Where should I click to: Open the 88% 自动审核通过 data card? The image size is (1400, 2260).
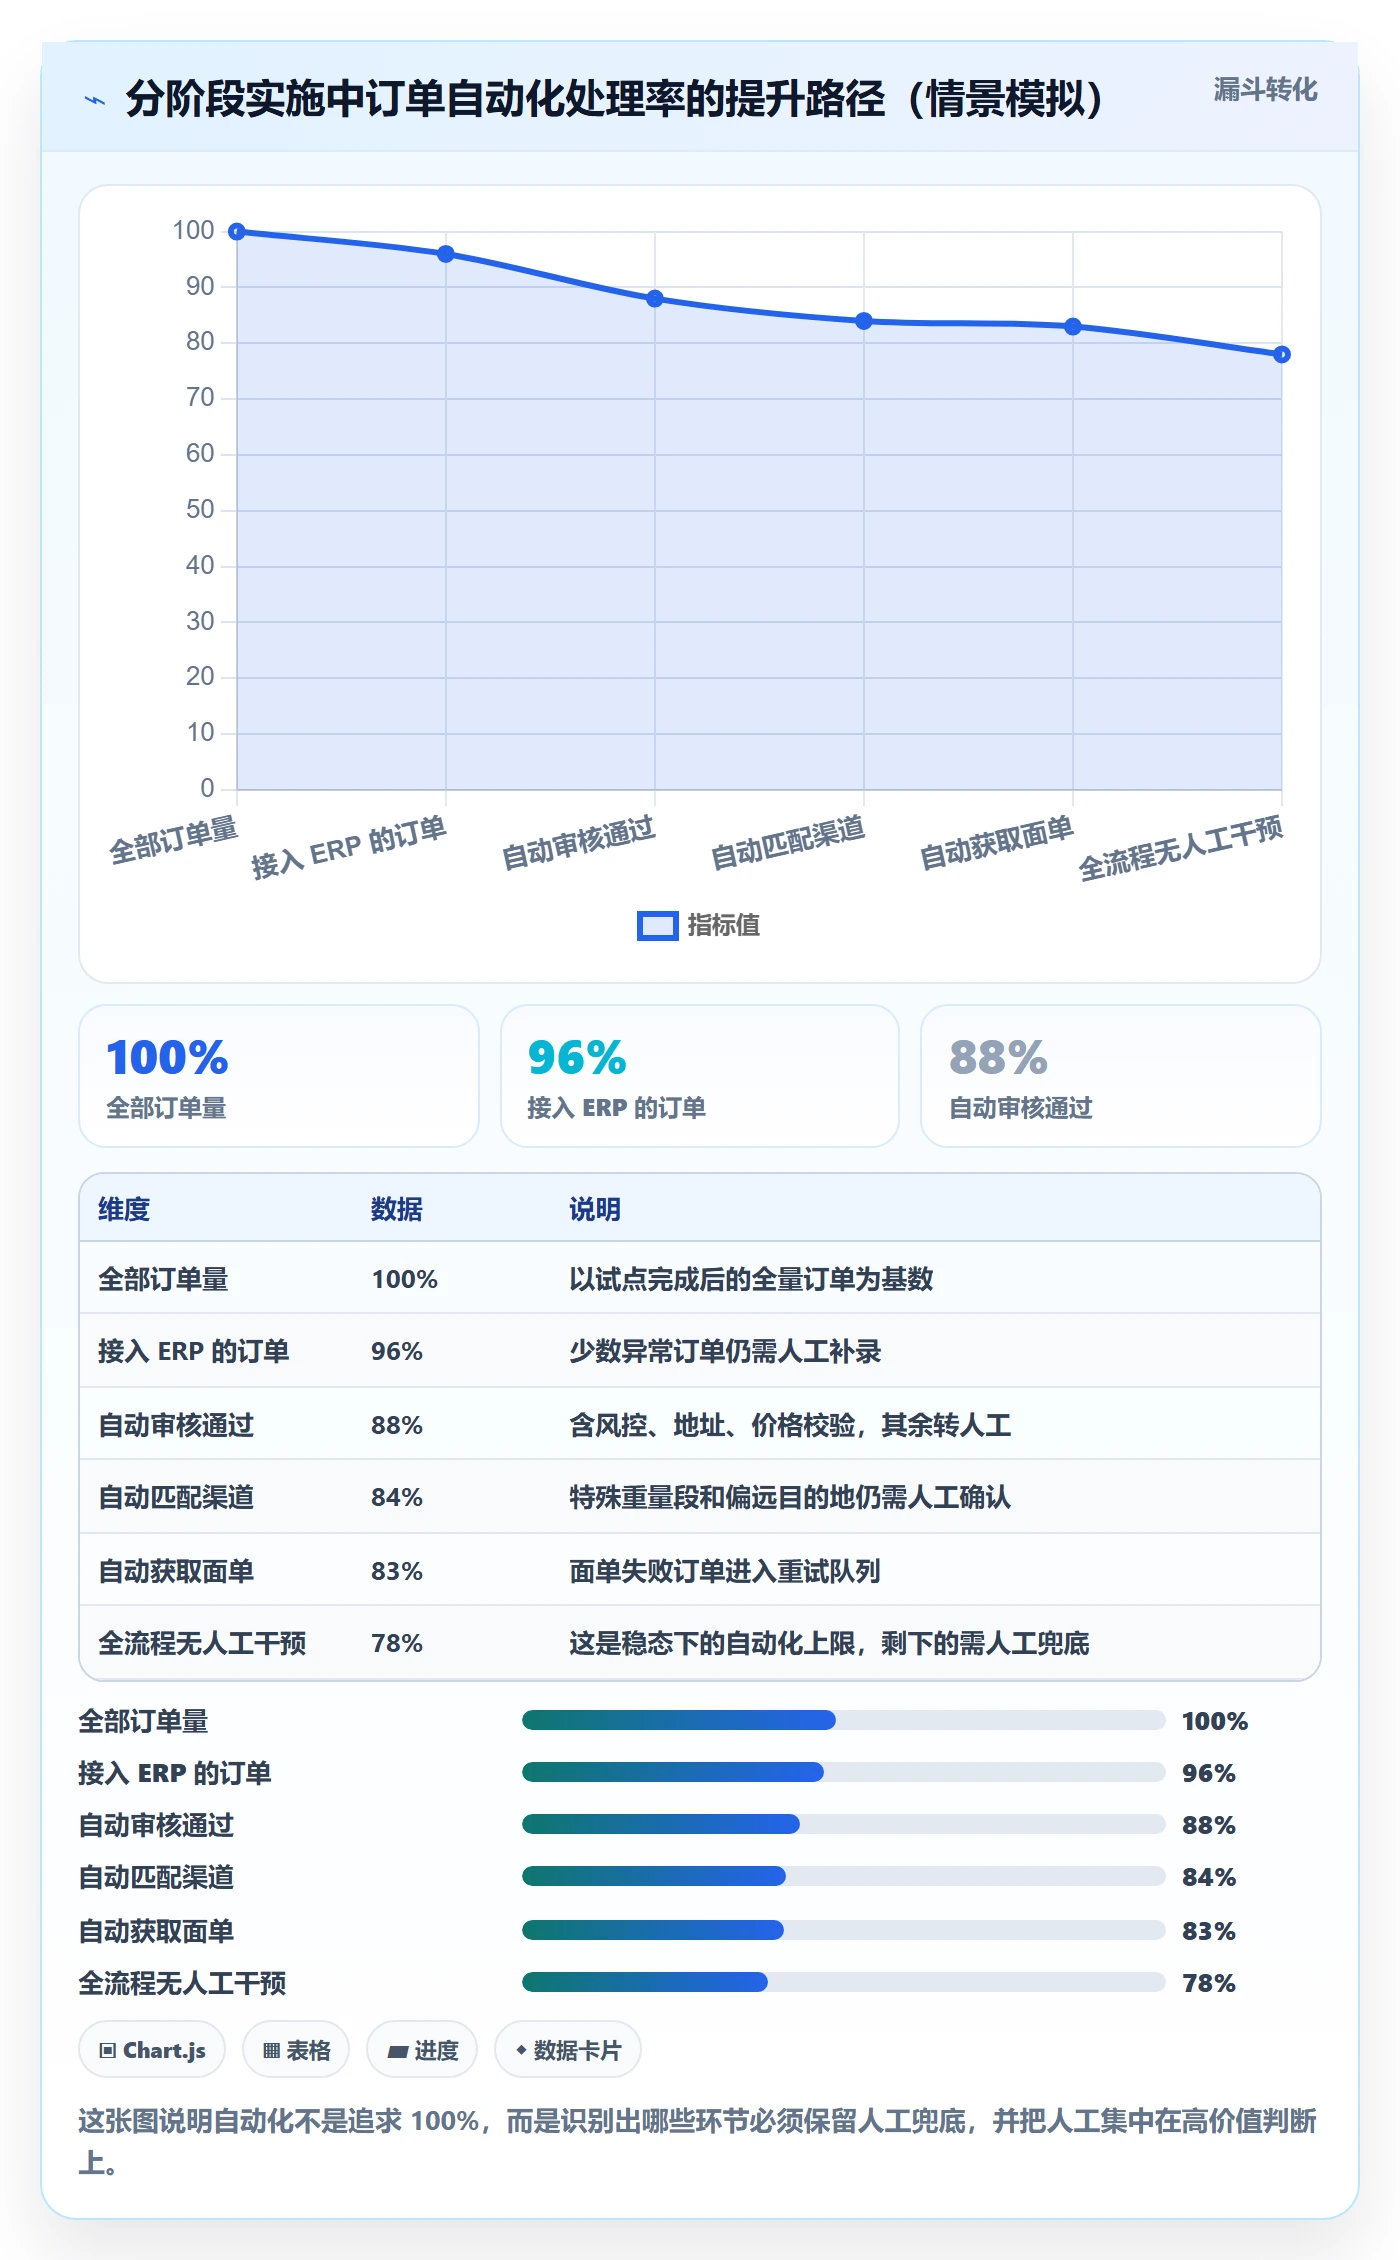[x=1121, y=1076]
